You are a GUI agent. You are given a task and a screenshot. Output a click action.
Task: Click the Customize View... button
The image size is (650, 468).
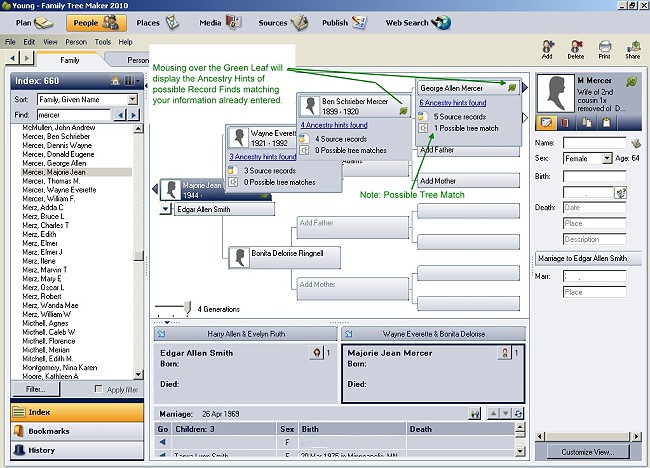pyautogui.click(x=588, y=452)
